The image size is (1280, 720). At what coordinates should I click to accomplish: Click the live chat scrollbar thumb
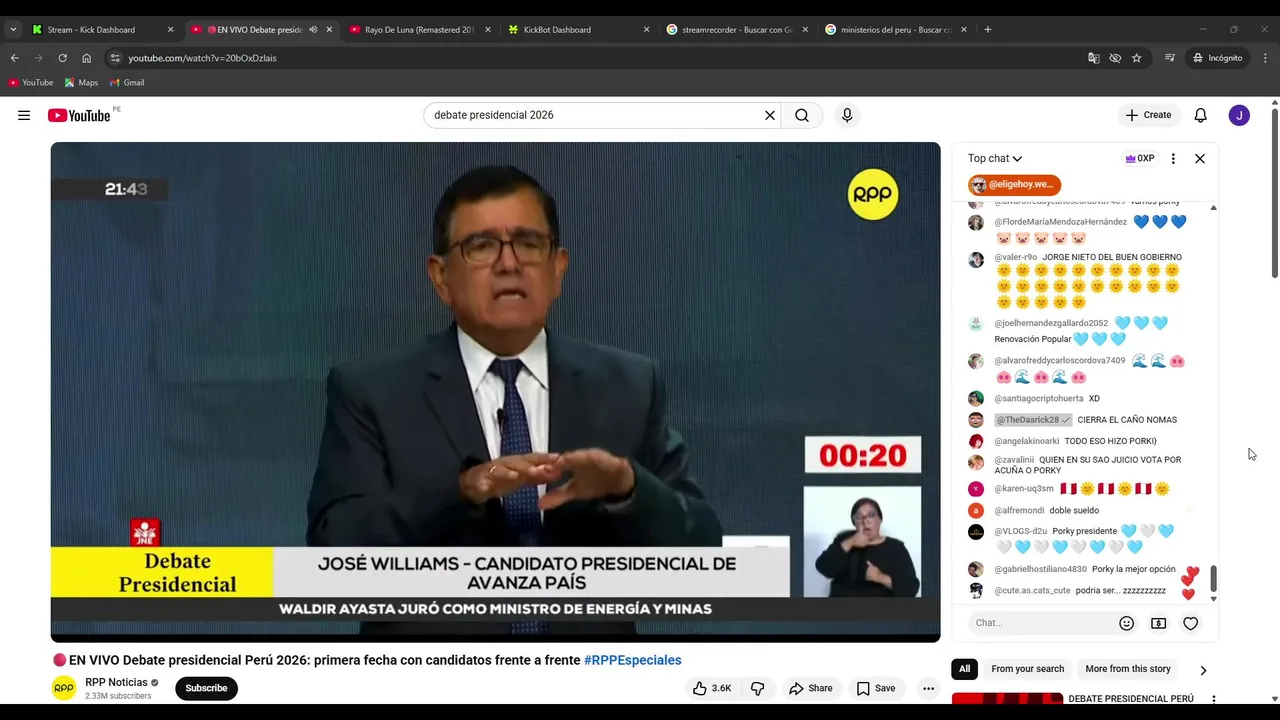click(1214, 577)
